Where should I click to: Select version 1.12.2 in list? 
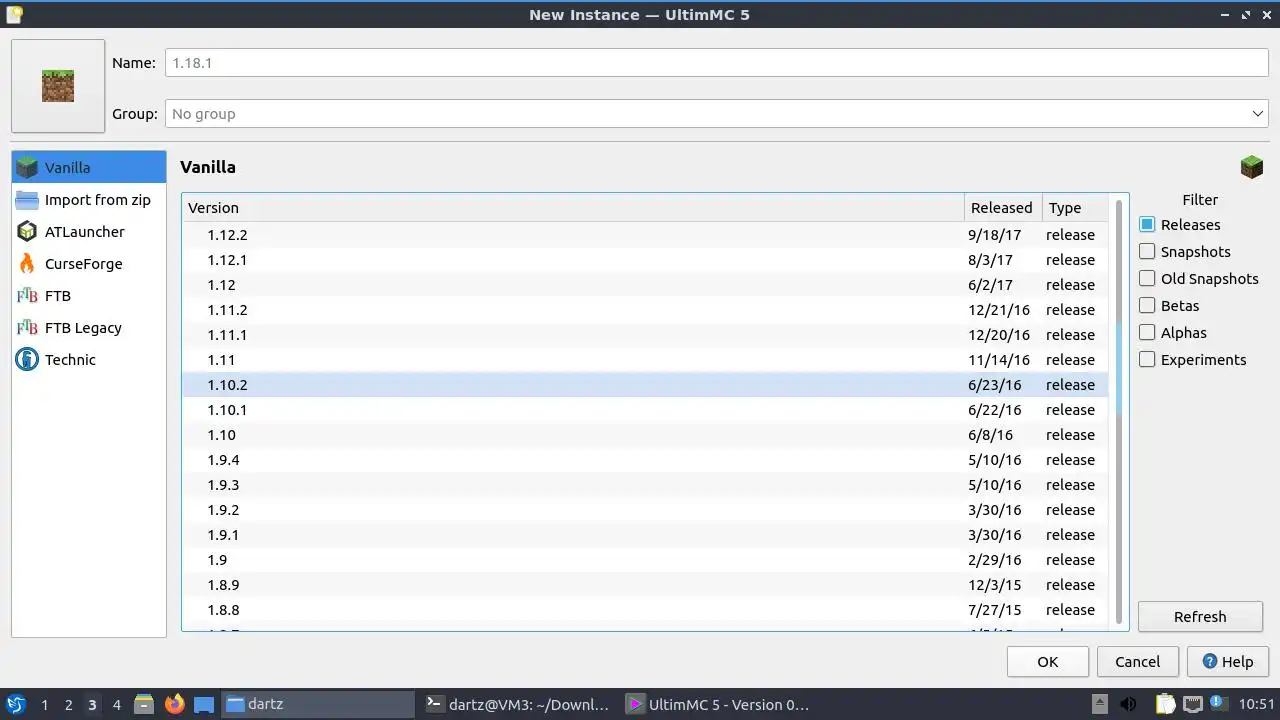click(x=645, y=235)
